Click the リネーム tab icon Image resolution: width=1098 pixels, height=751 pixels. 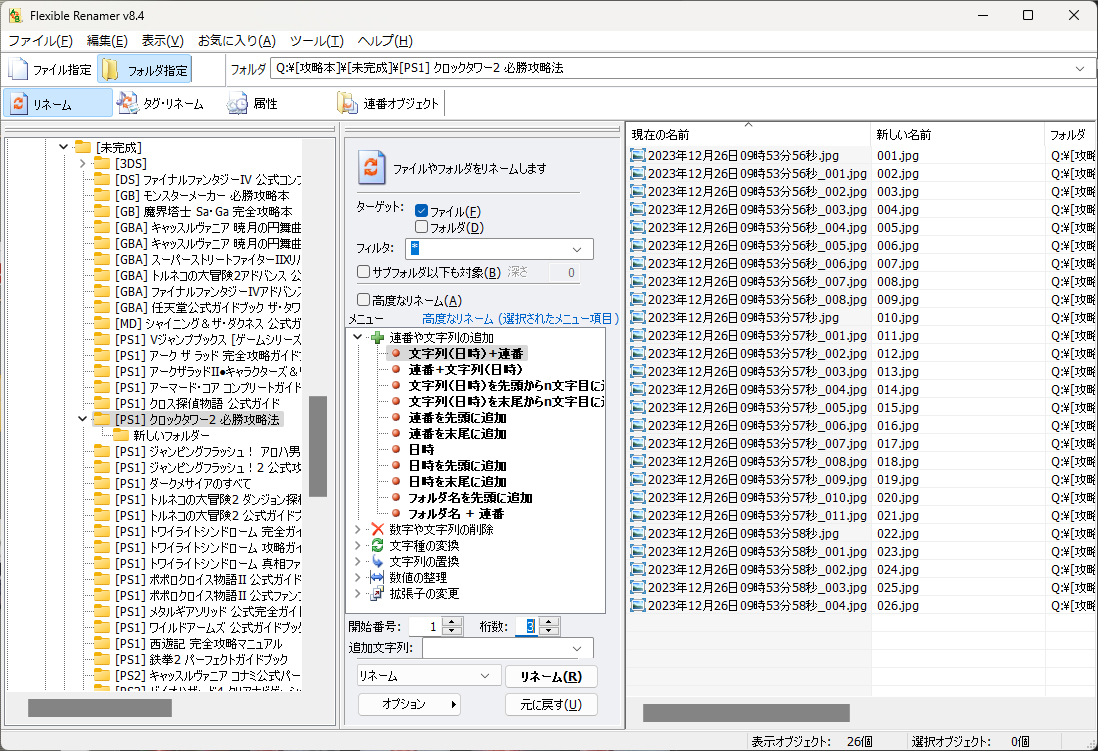(x=19, y=104)
